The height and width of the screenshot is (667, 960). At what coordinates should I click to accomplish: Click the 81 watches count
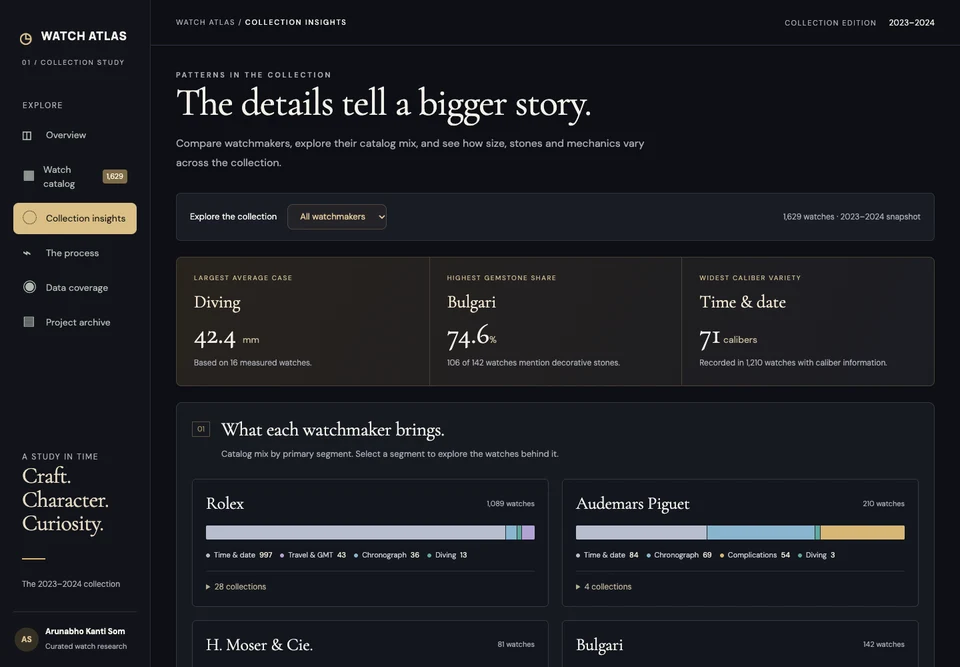[x=516, y=644]
